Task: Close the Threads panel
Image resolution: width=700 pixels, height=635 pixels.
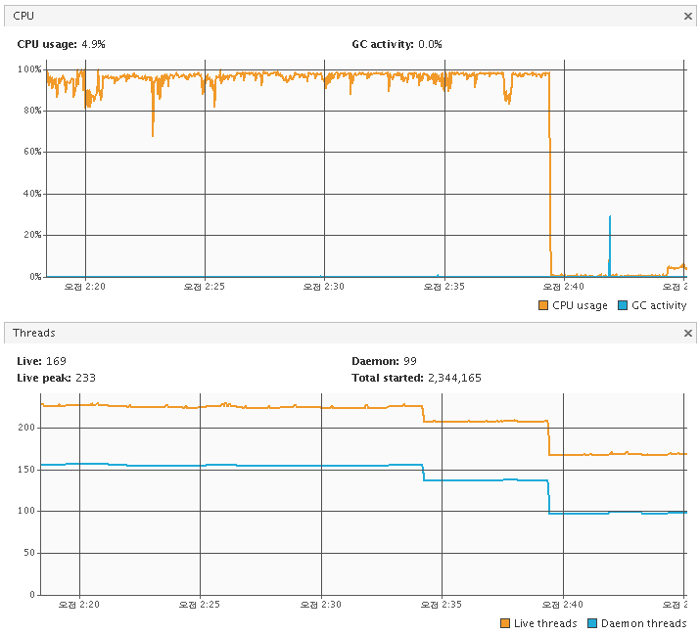Action: point(688,333)
